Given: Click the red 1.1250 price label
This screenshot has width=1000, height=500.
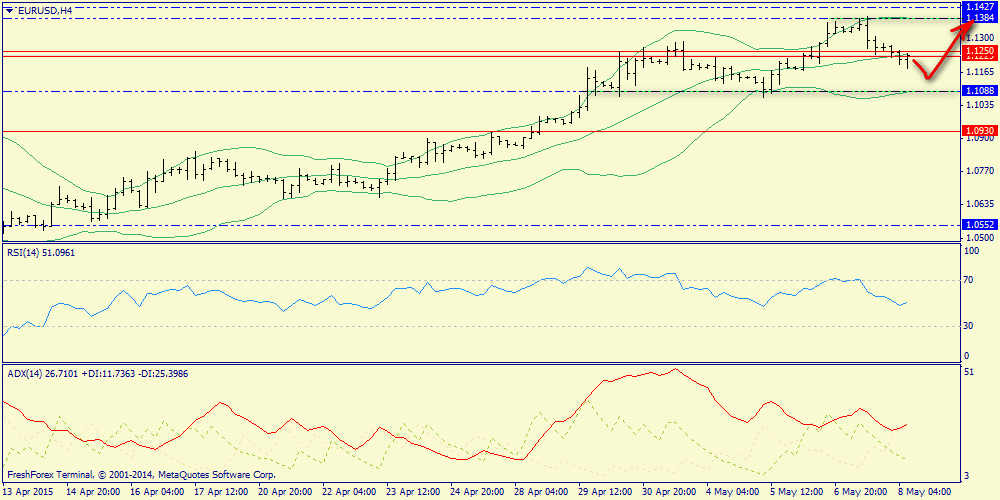Looking at the screenshot, I should tap(978, 50).
